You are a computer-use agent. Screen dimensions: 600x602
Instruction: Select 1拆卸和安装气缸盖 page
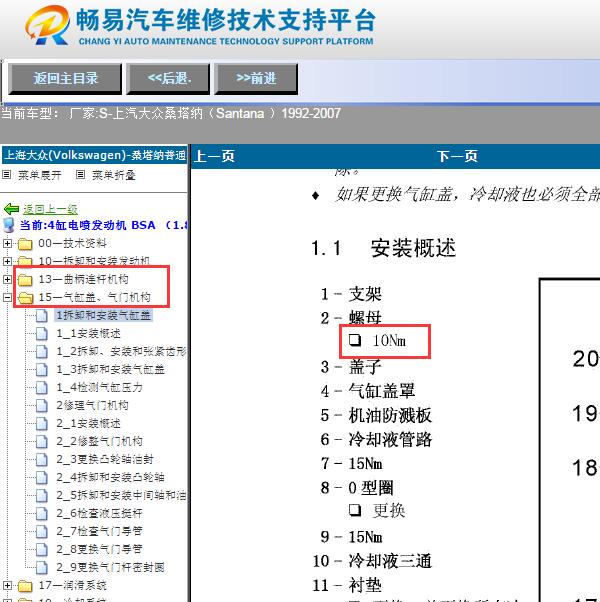[x=104, y=316]
